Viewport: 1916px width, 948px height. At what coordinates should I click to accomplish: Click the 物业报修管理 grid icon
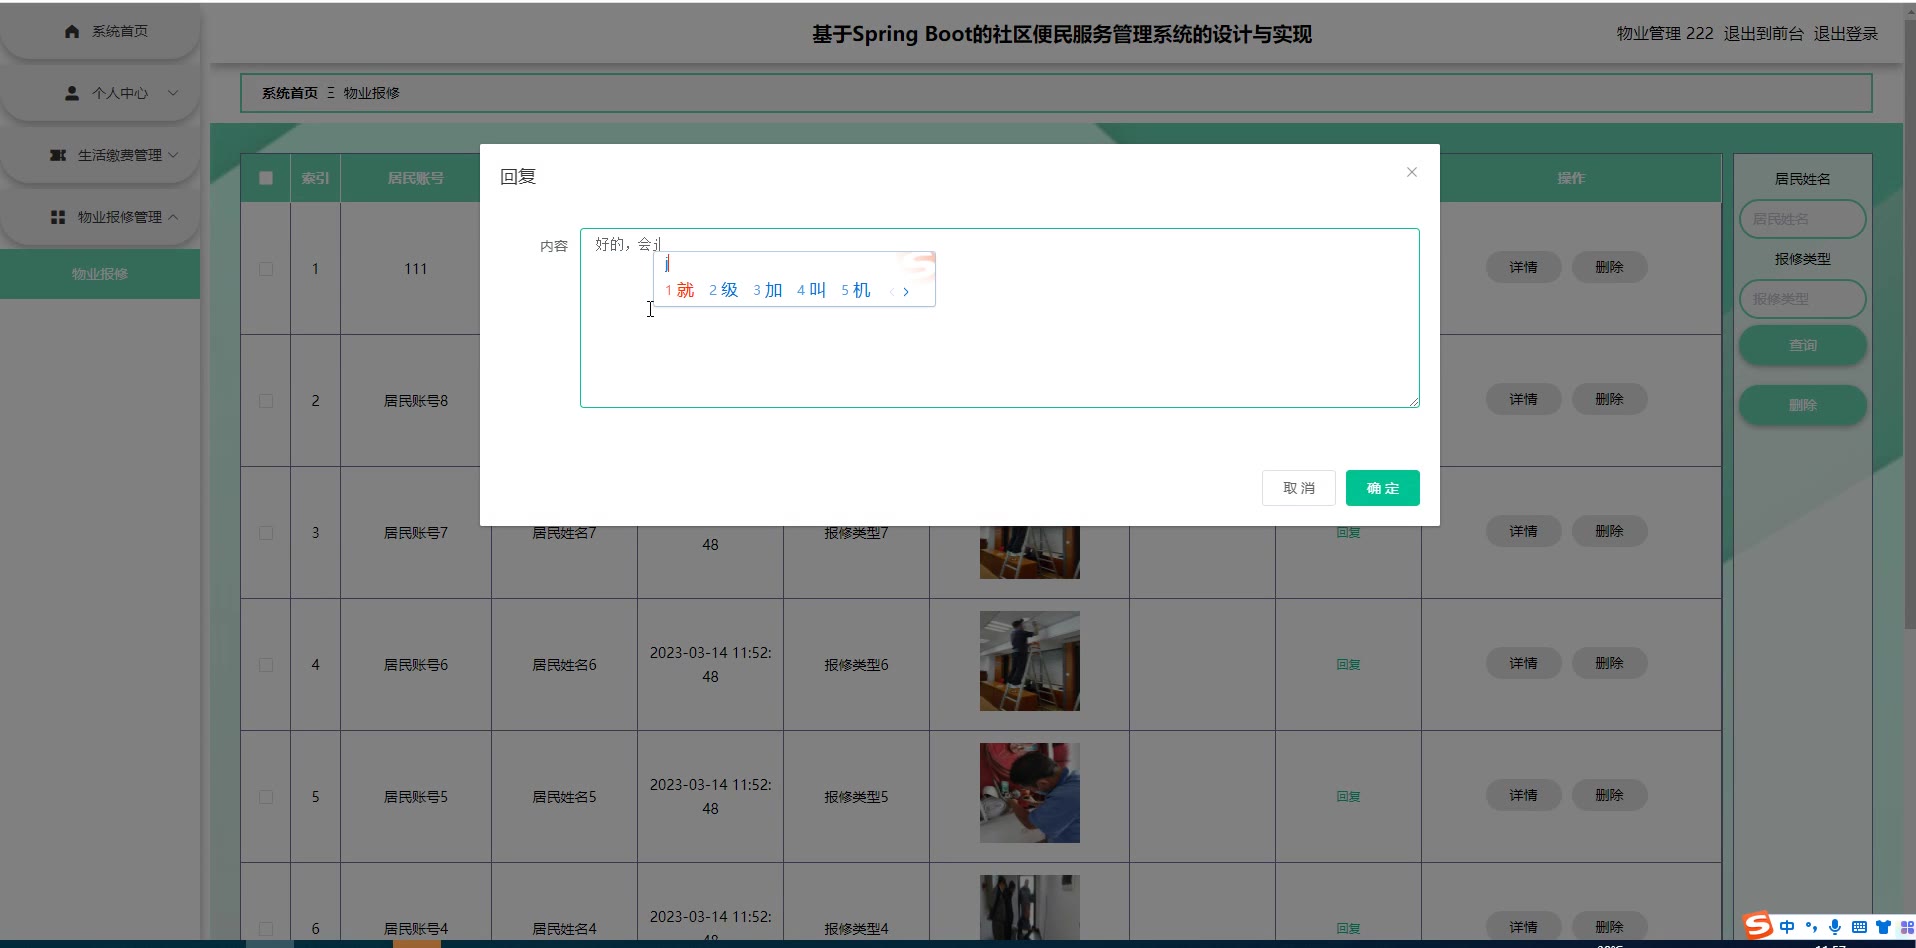pos(58,217)
